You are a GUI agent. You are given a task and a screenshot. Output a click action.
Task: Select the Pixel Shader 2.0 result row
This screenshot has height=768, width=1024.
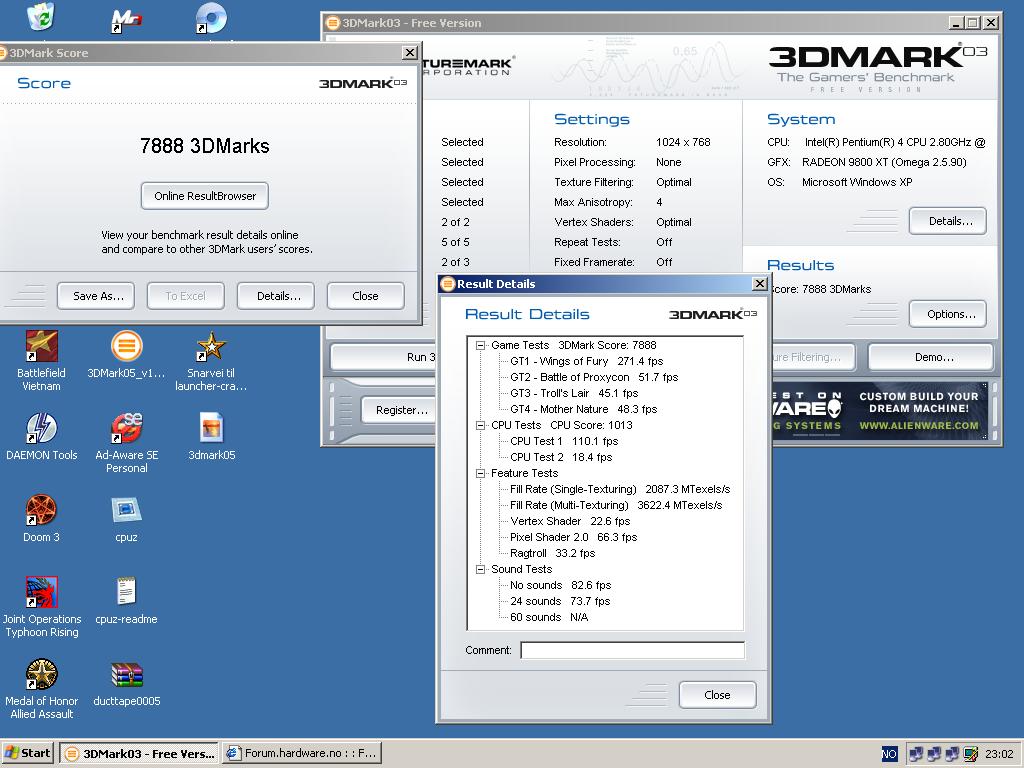(x=573, y=537)
